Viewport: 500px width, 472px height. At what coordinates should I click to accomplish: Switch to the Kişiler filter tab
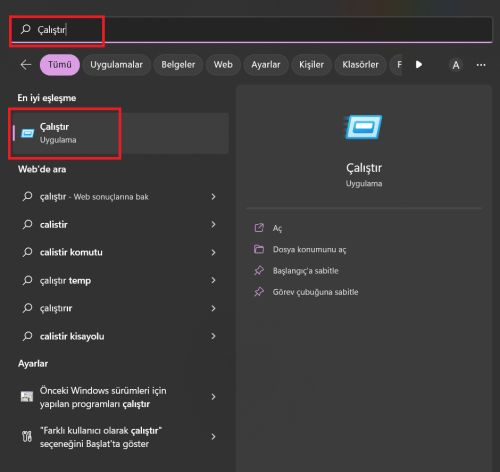[311, 65]
